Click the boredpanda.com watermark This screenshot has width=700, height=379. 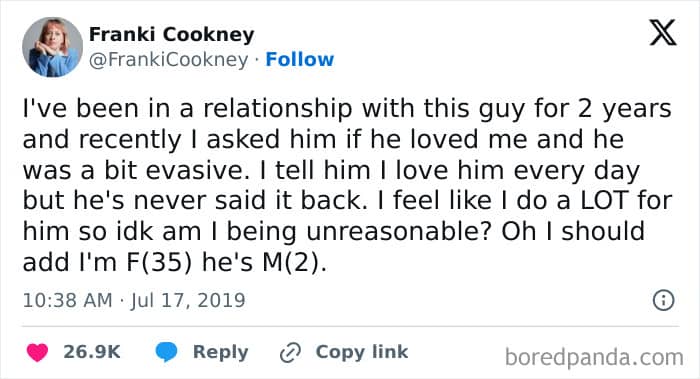click(x=594, y=357)
